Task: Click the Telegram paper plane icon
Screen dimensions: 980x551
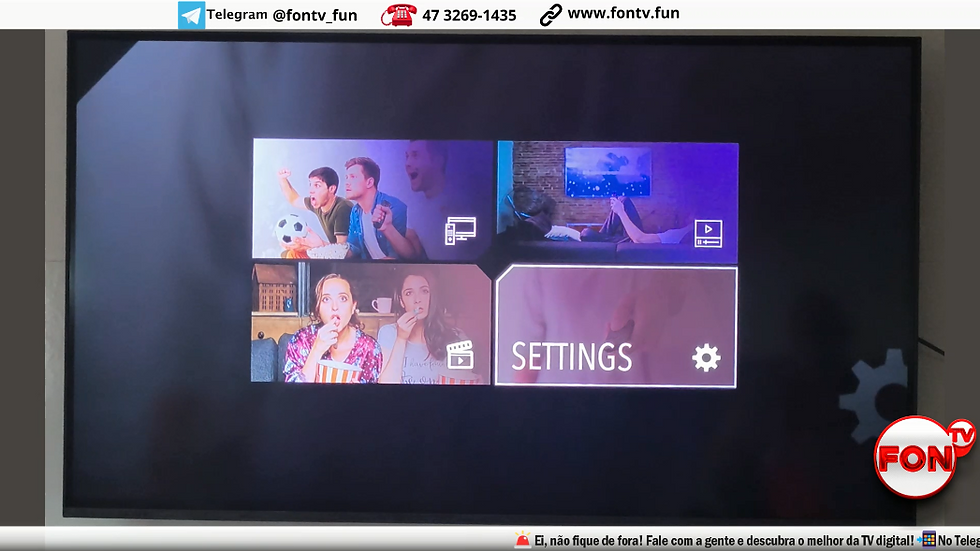Action: pyautogui.click(x=191, y=15)
